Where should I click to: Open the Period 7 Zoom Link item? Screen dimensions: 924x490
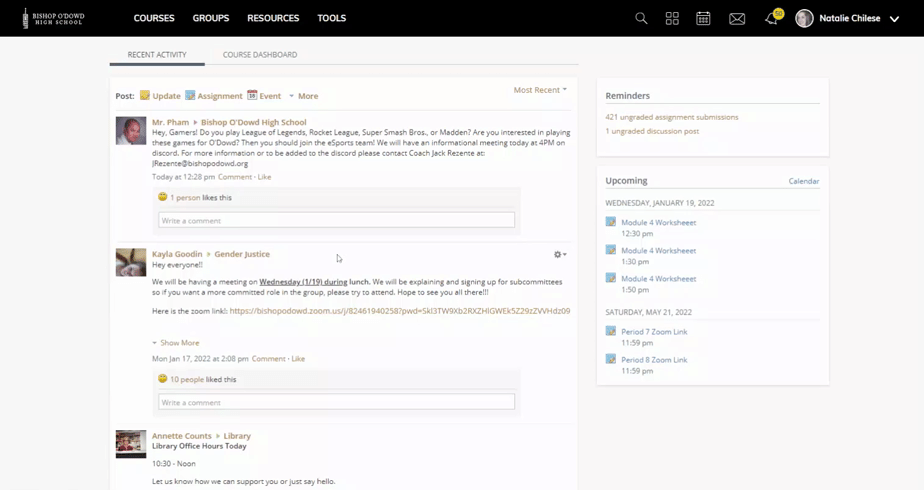pos(654,331)
